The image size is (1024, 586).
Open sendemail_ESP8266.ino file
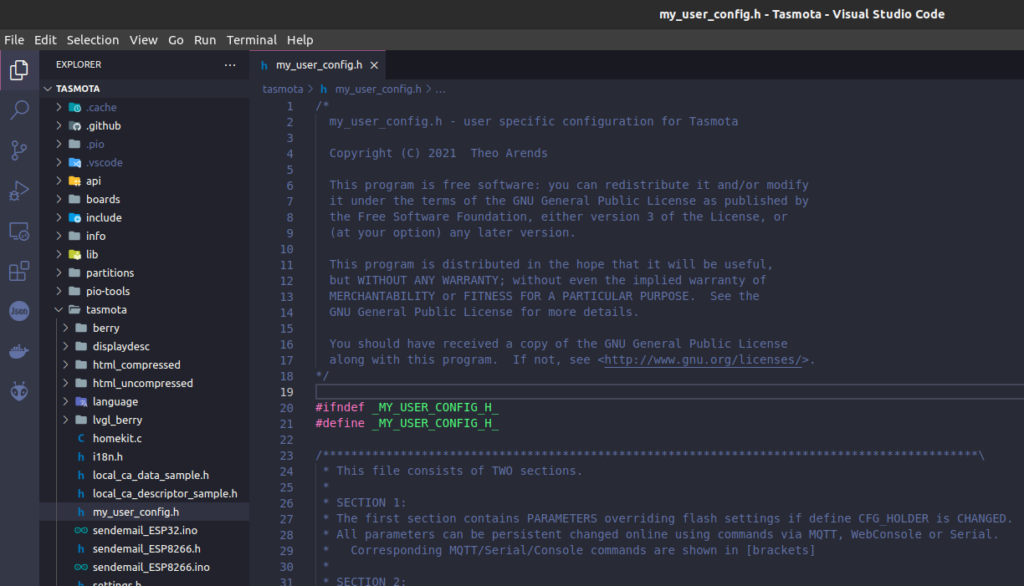144,567
